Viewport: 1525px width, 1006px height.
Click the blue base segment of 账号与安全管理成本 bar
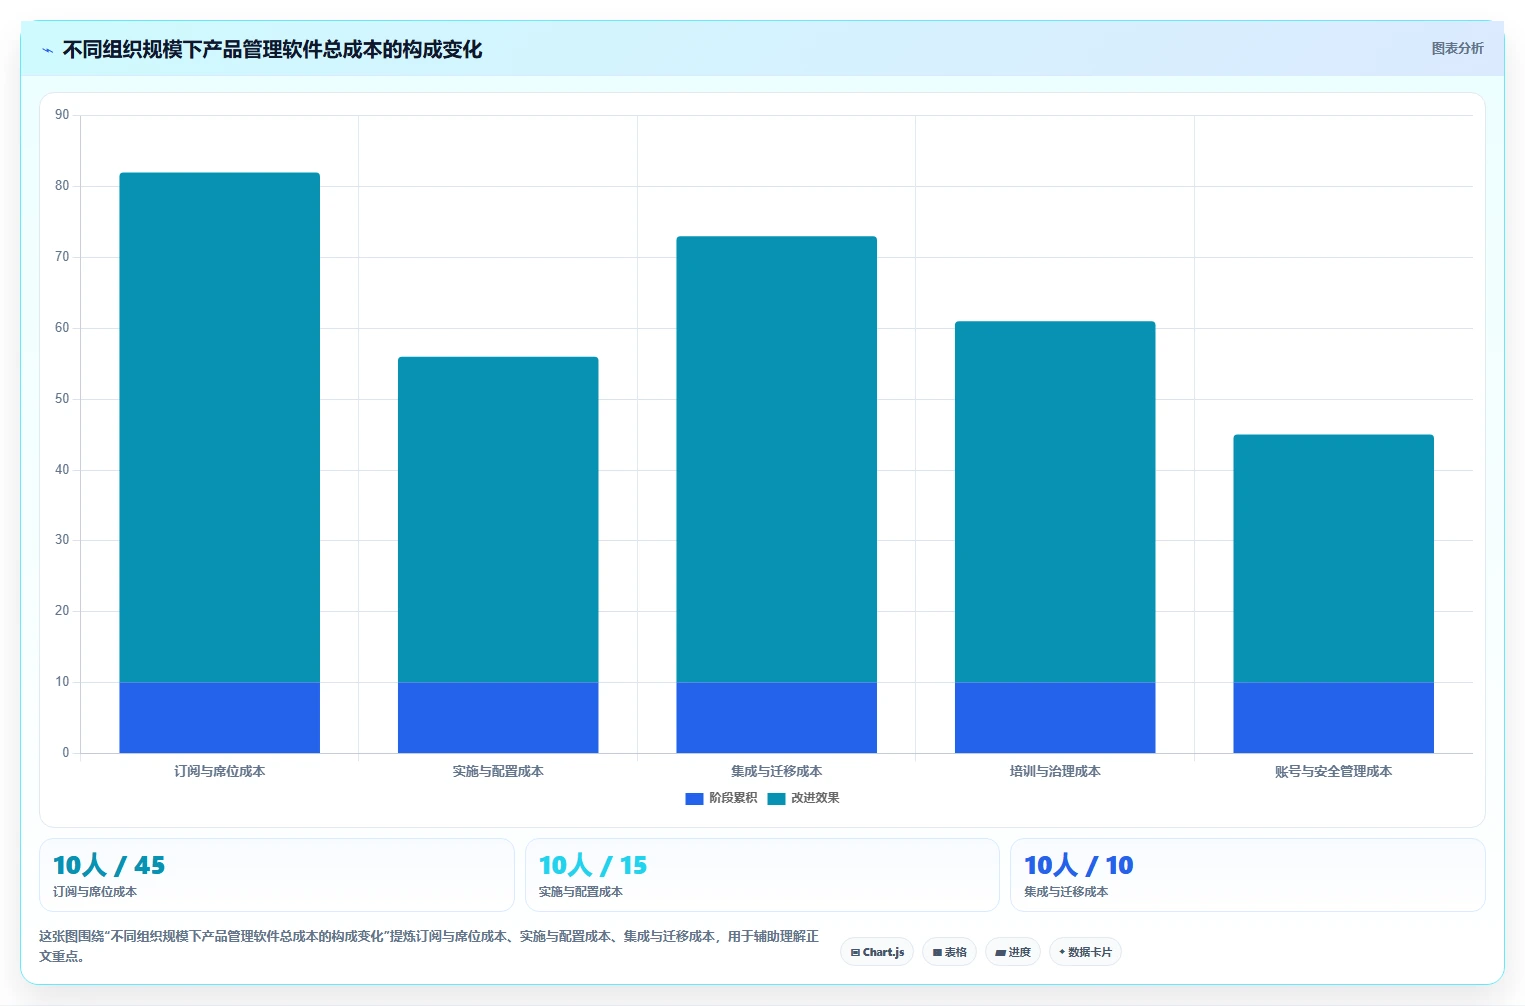tap(1334, 717)
